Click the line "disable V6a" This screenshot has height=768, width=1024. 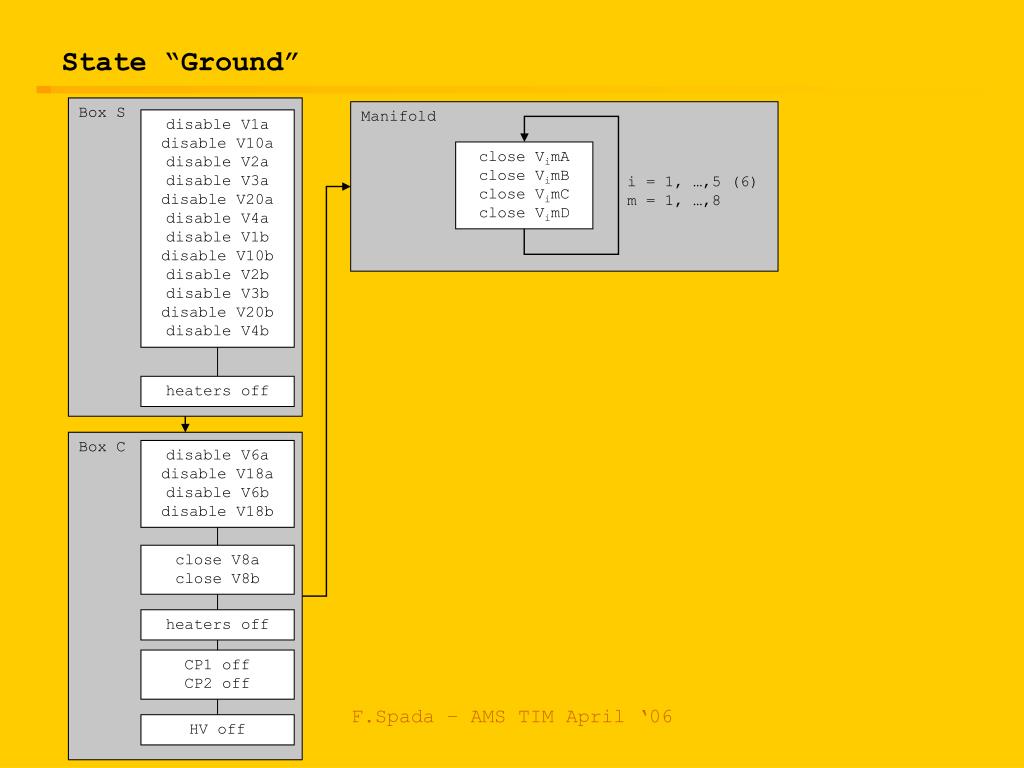[217, 455]
